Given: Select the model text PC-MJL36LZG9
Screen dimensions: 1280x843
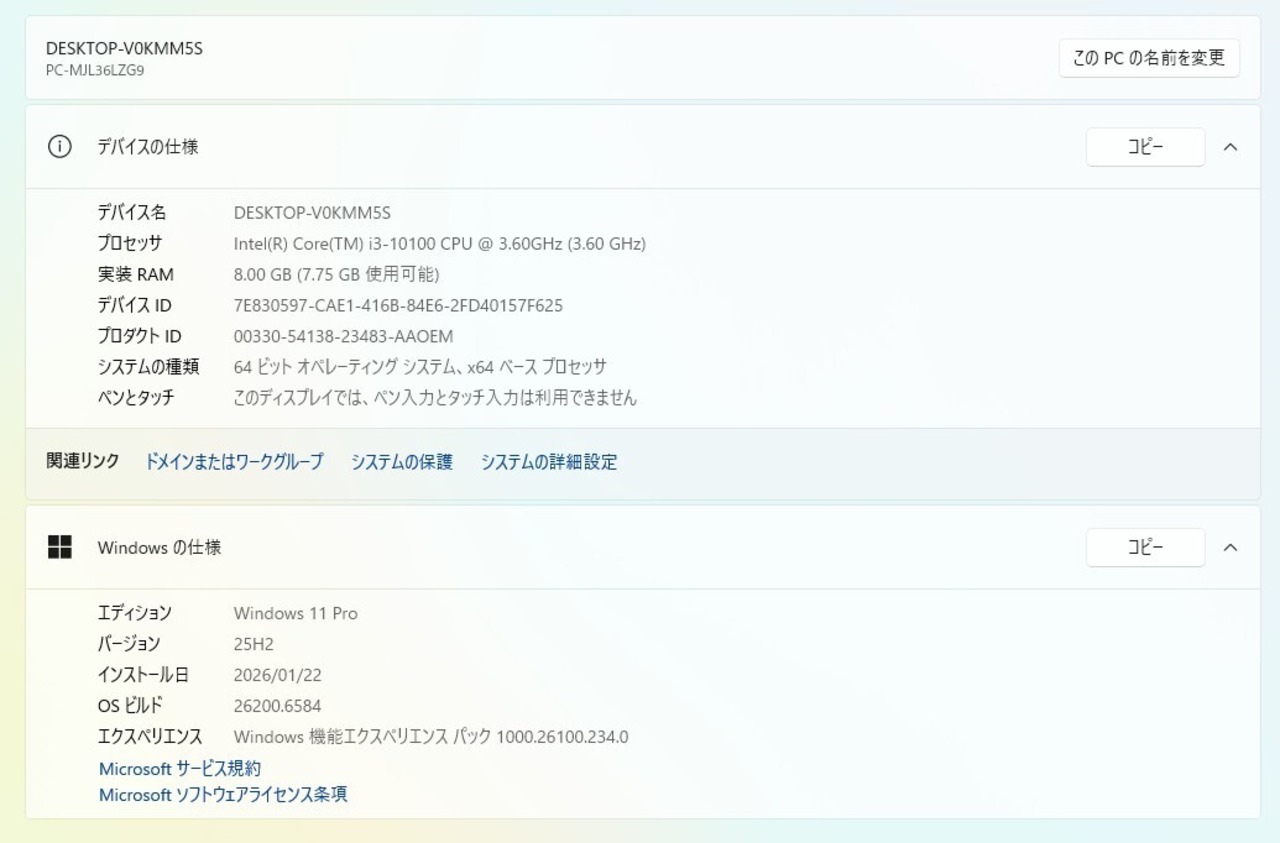Looking at the screenshot, I should 95,70.
